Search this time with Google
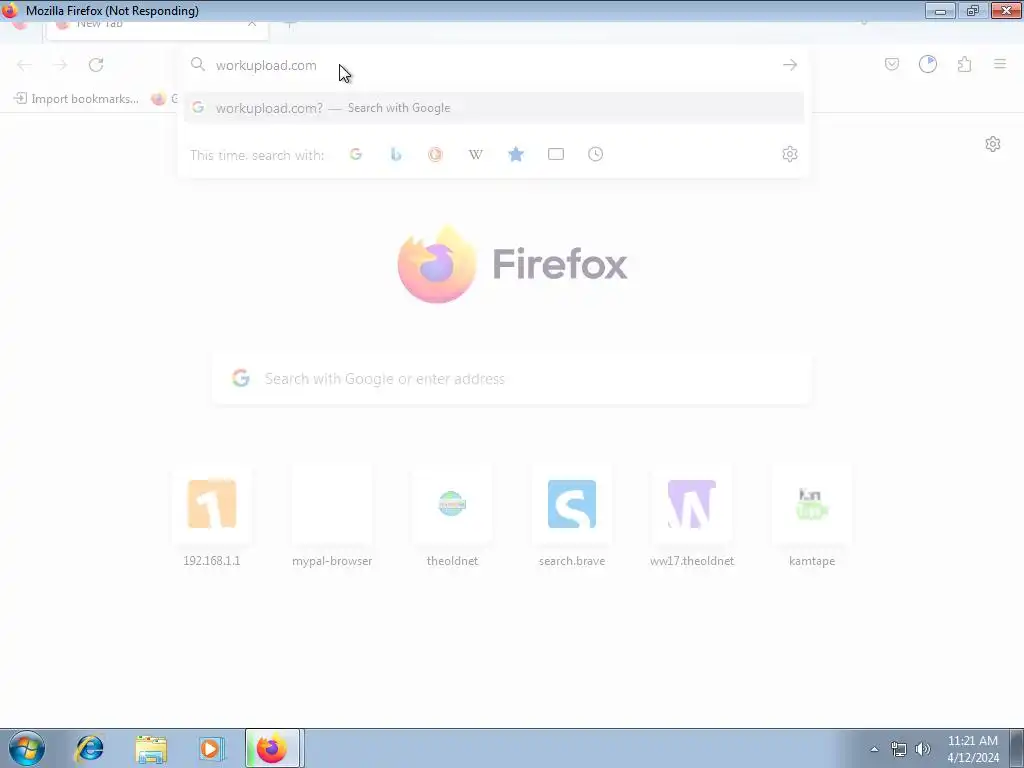The width and height of the screenshot is (1024, 768). 355,154
